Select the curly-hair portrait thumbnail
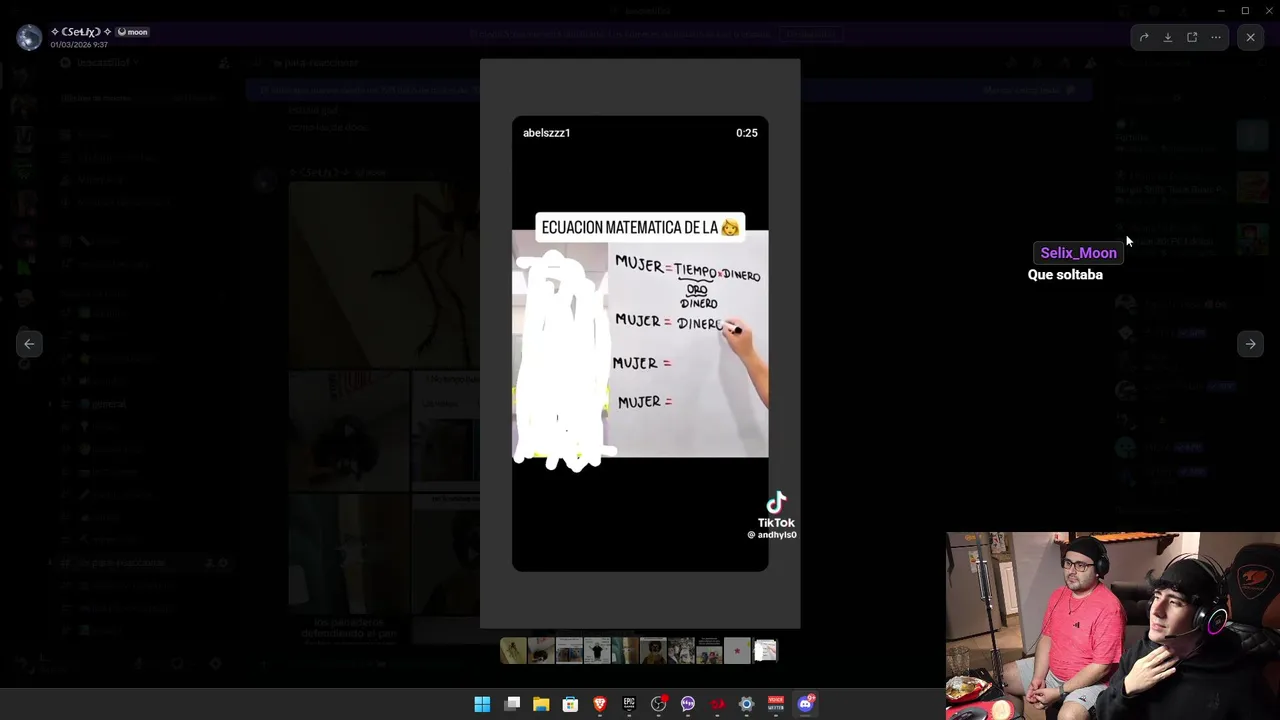Screen dimensions: 1280x720 tap(653, 652)
